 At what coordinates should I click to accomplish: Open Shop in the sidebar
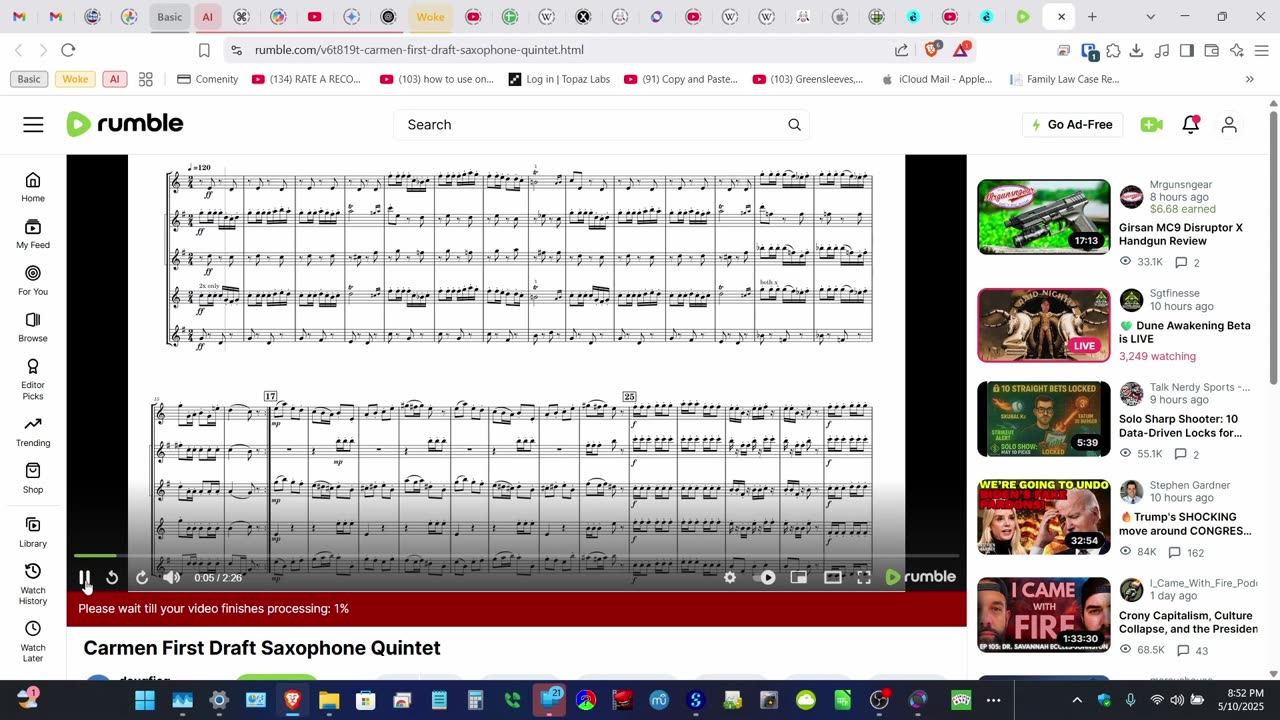(33, 479)
